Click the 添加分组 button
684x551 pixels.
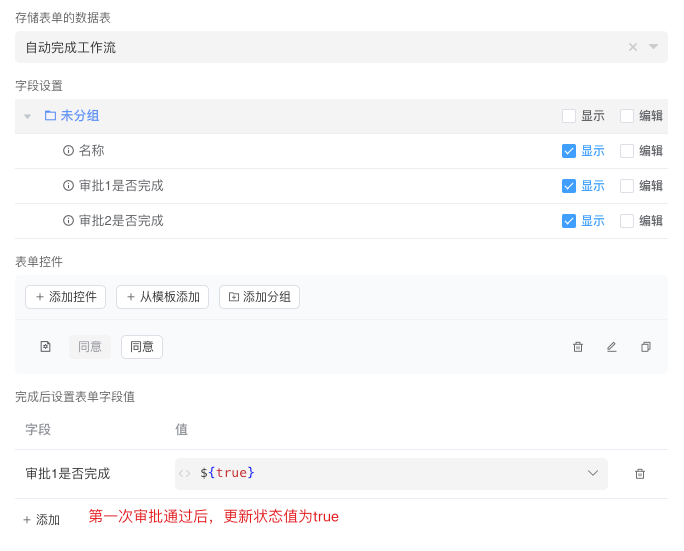tap(259, 297)
